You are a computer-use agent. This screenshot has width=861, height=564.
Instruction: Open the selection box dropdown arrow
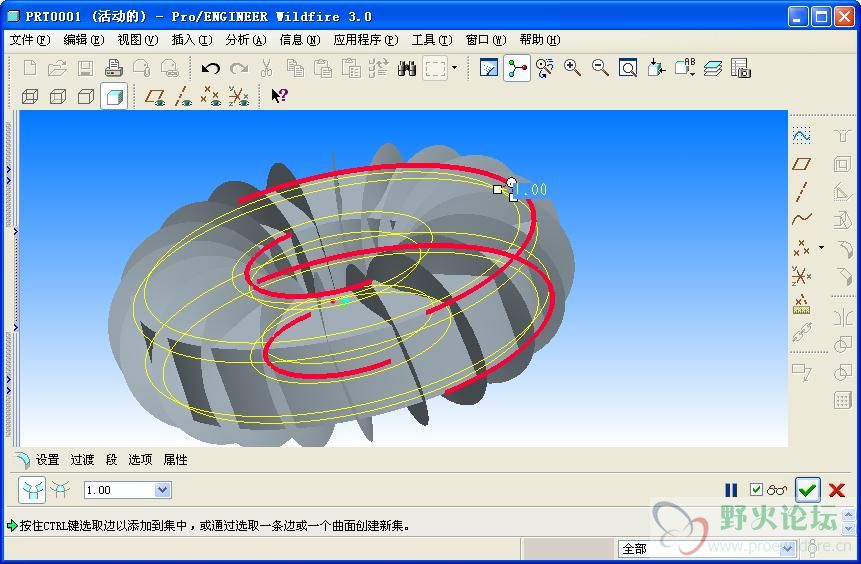[455, 68]
